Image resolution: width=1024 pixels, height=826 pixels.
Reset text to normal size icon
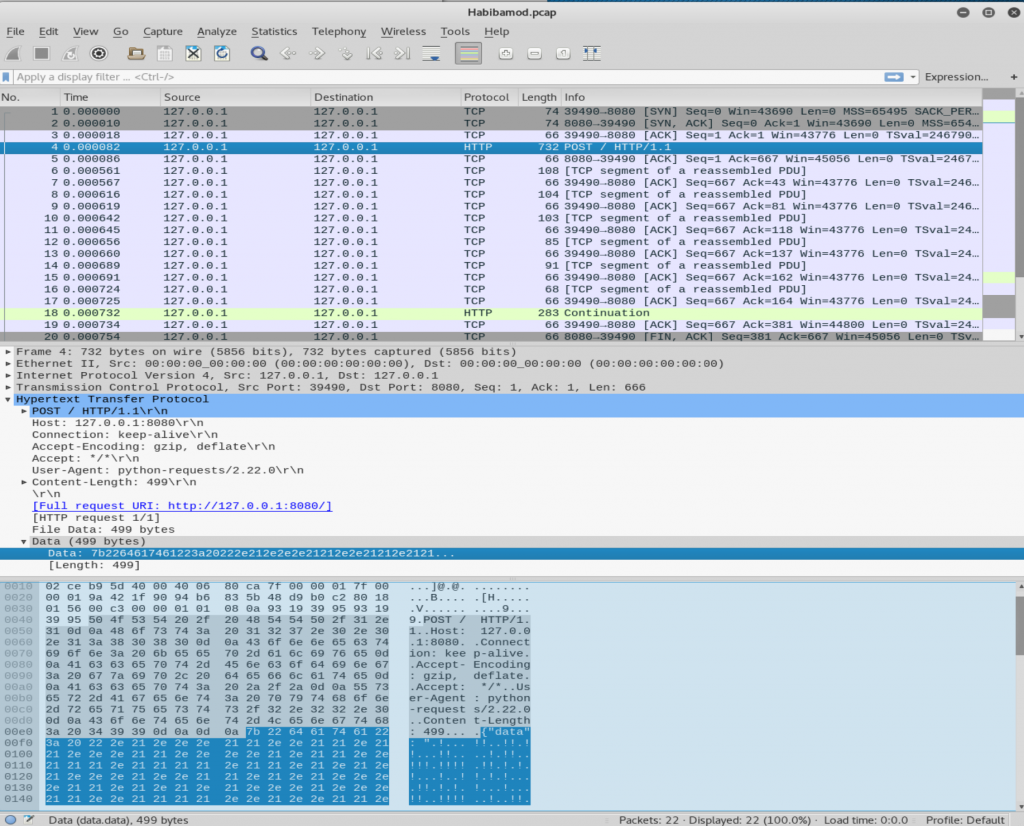563,54
